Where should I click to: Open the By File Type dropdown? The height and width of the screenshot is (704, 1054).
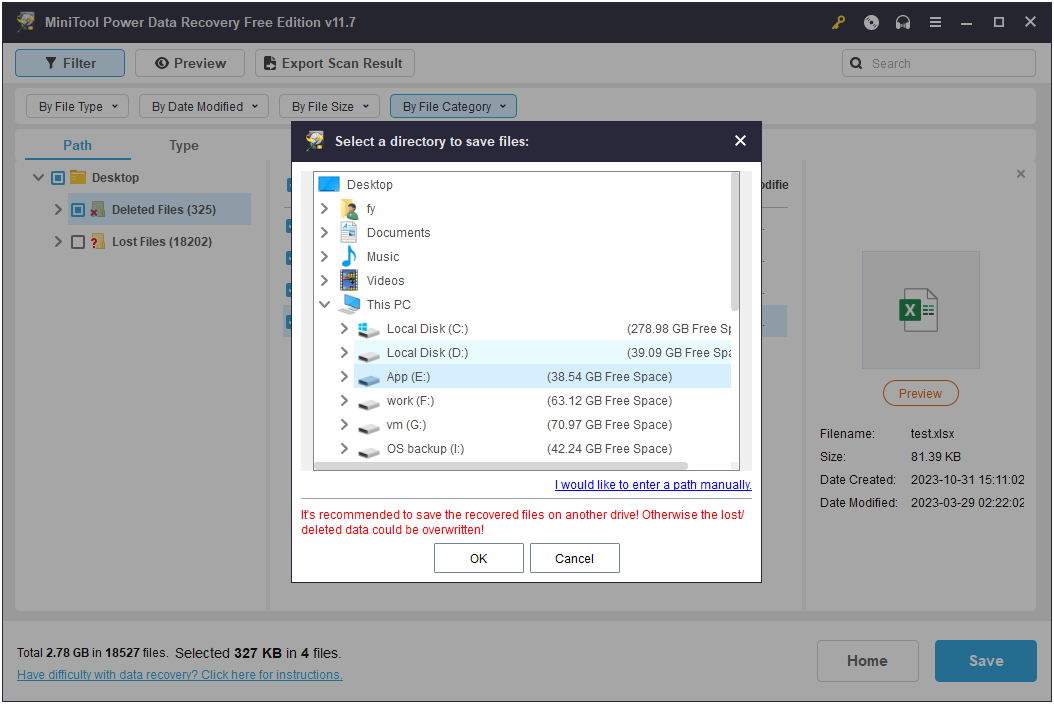point(78,106)
